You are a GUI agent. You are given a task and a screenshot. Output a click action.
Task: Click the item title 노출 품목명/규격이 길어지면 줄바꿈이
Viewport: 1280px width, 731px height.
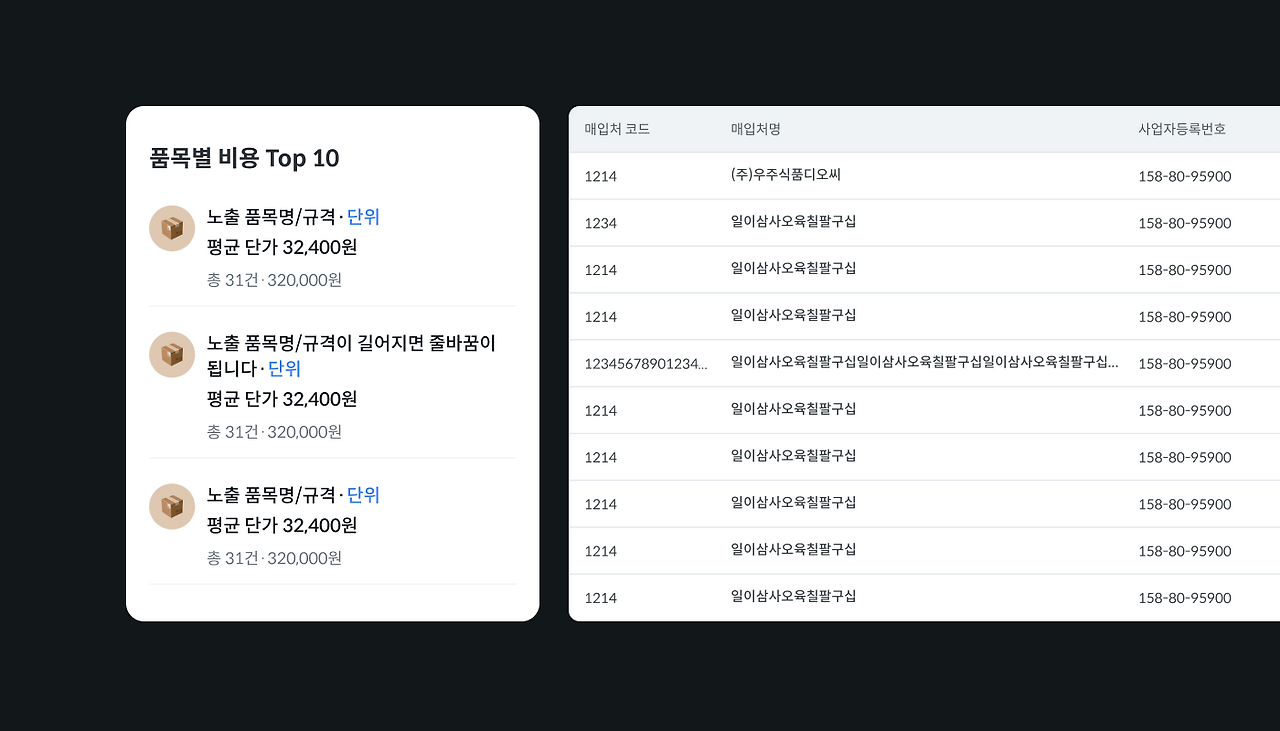click(351, 343)
